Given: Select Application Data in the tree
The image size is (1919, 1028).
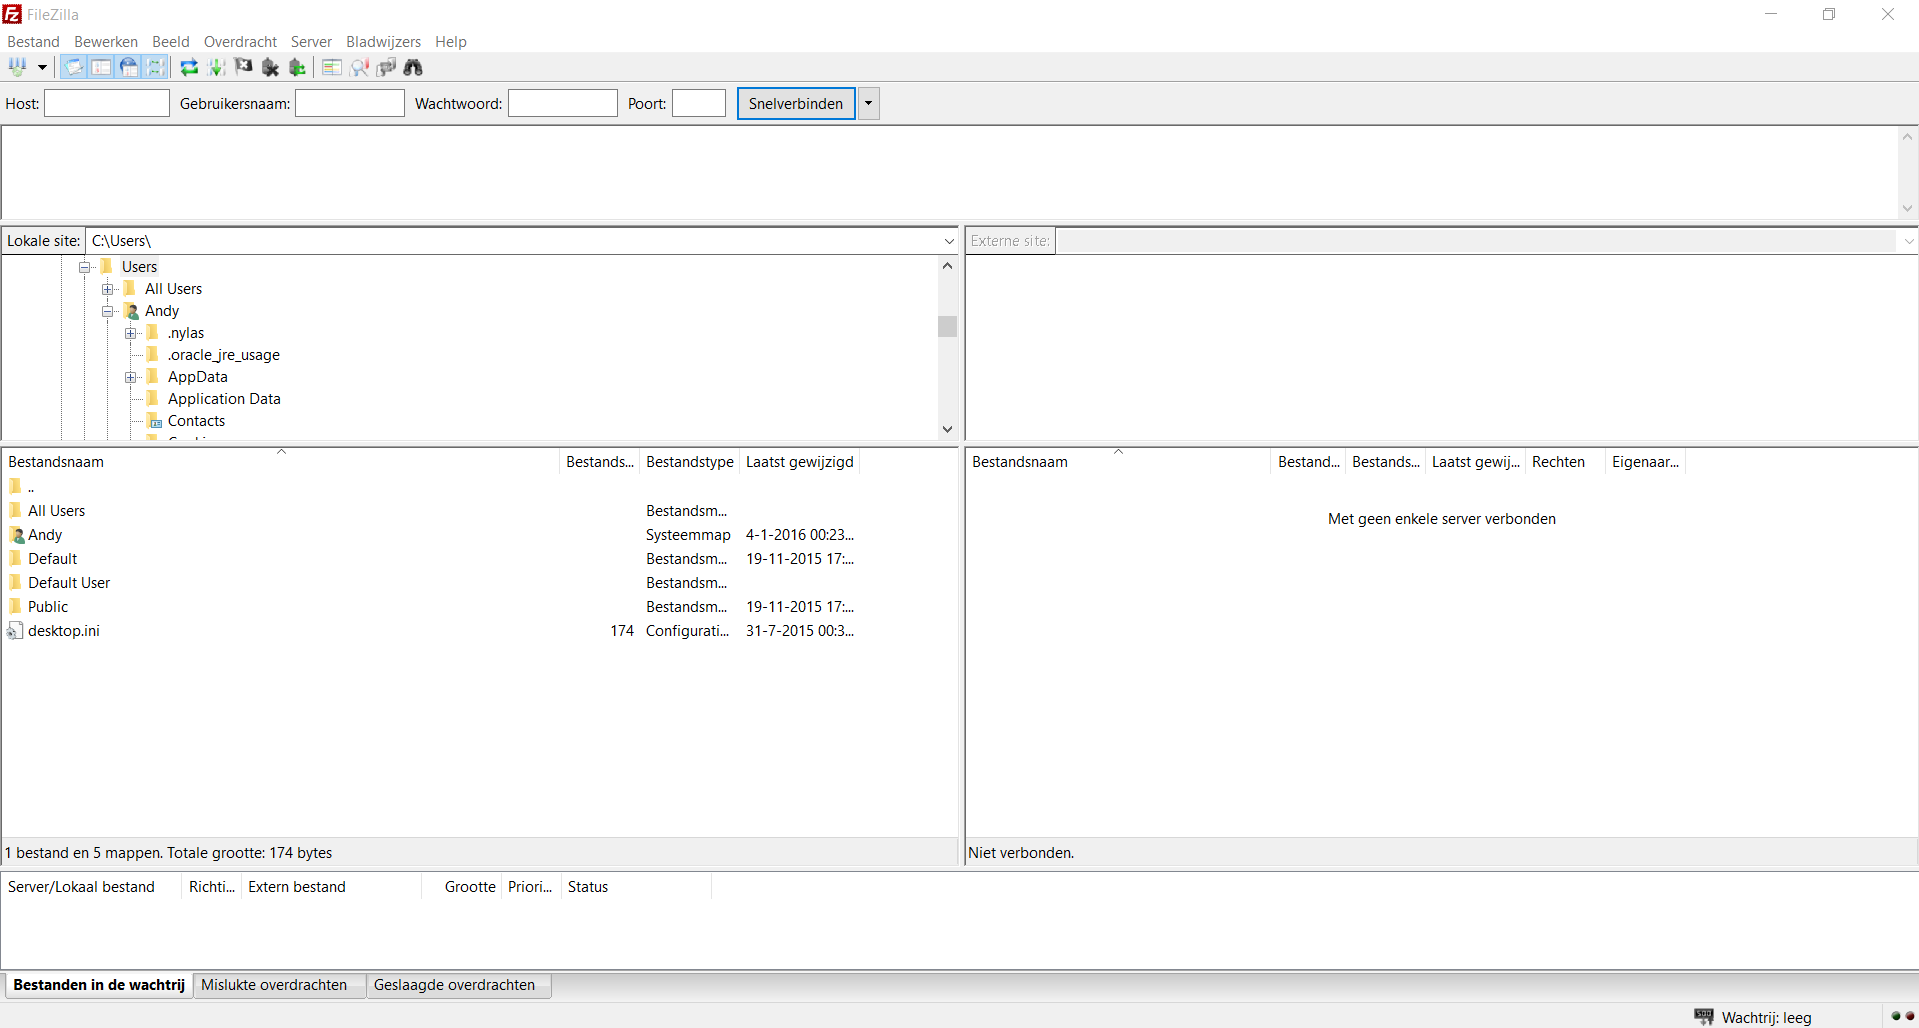Looking at the screenshot, I should 224,399.
